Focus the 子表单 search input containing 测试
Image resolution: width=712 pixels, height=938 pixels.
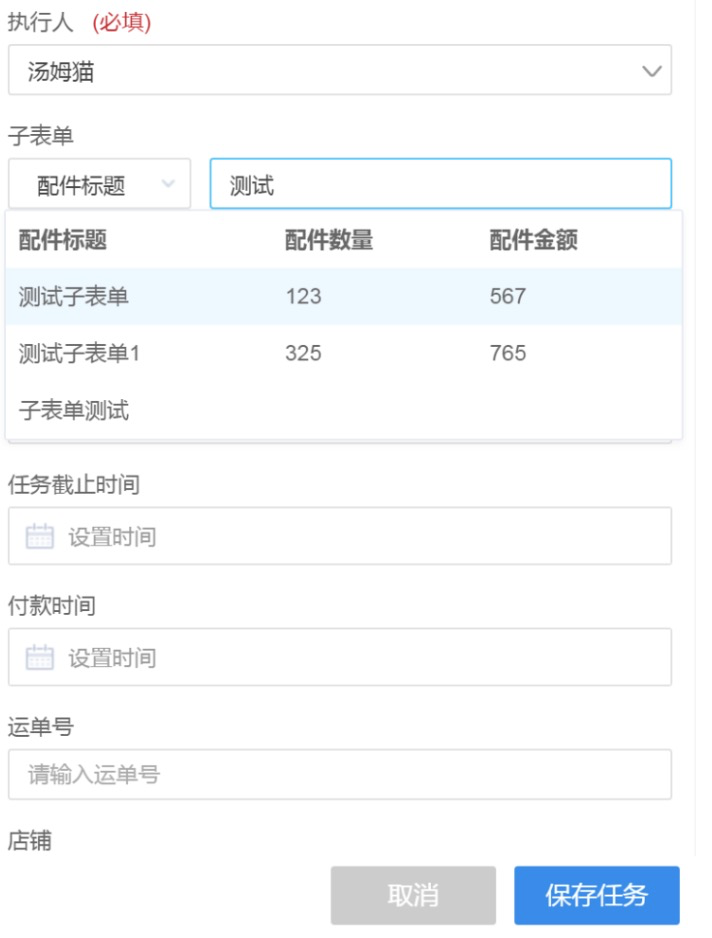[440, 185]
